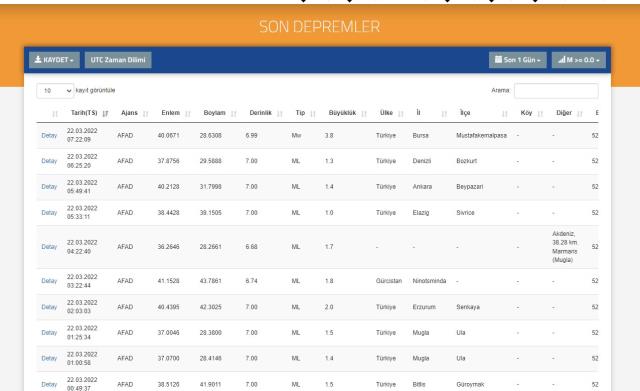Viewport: 640px width, 391px height.
Task: Open the records-per-page selector showing 10
Action: pyautogui.click(x=55, y=91)
